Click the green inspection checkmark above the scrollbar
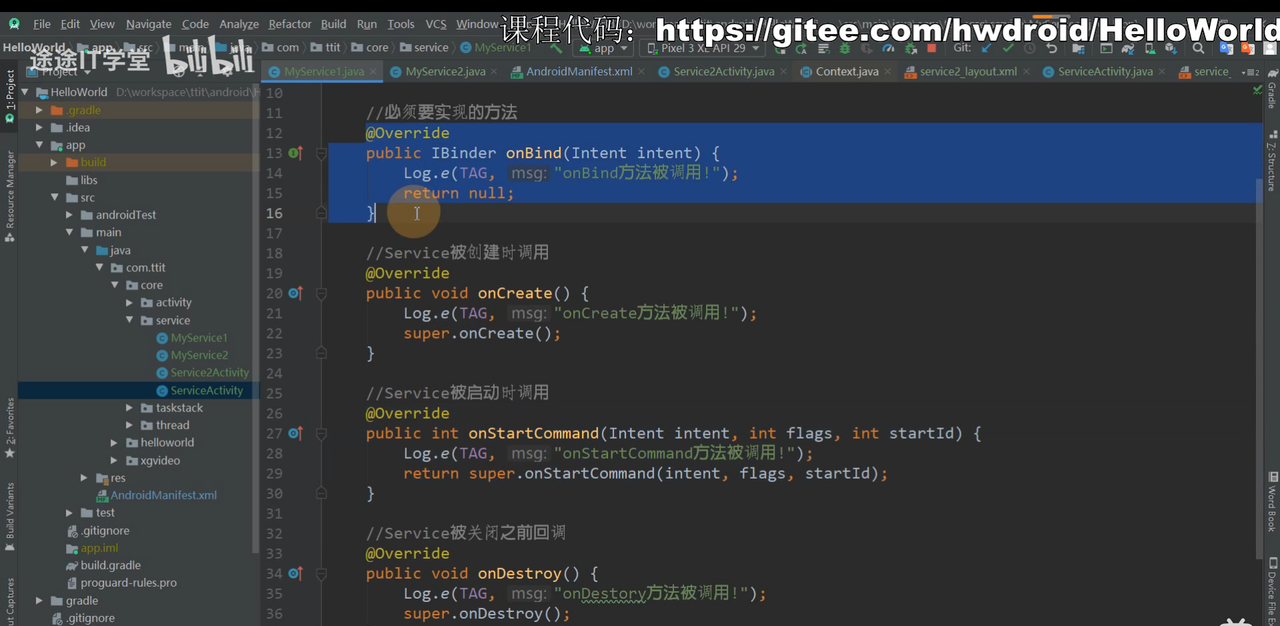 coord(1257,90)
